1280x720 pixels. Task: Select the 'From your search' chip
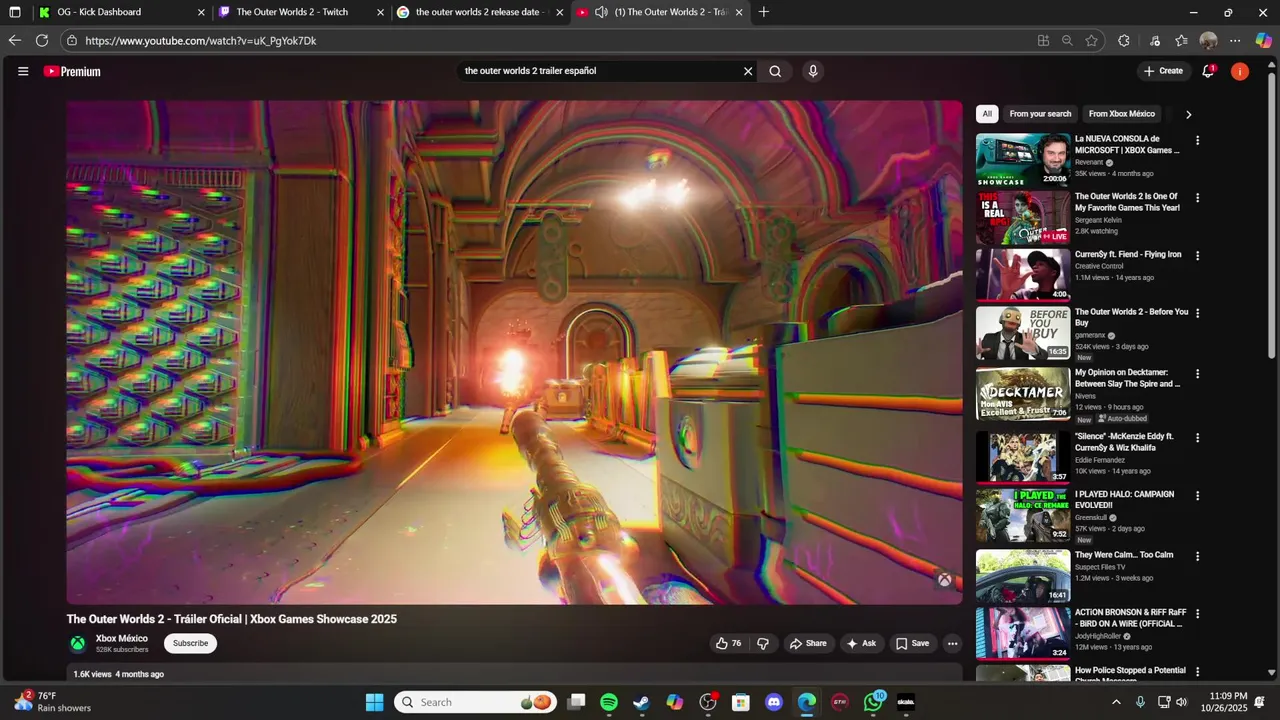pos(1040,114)
